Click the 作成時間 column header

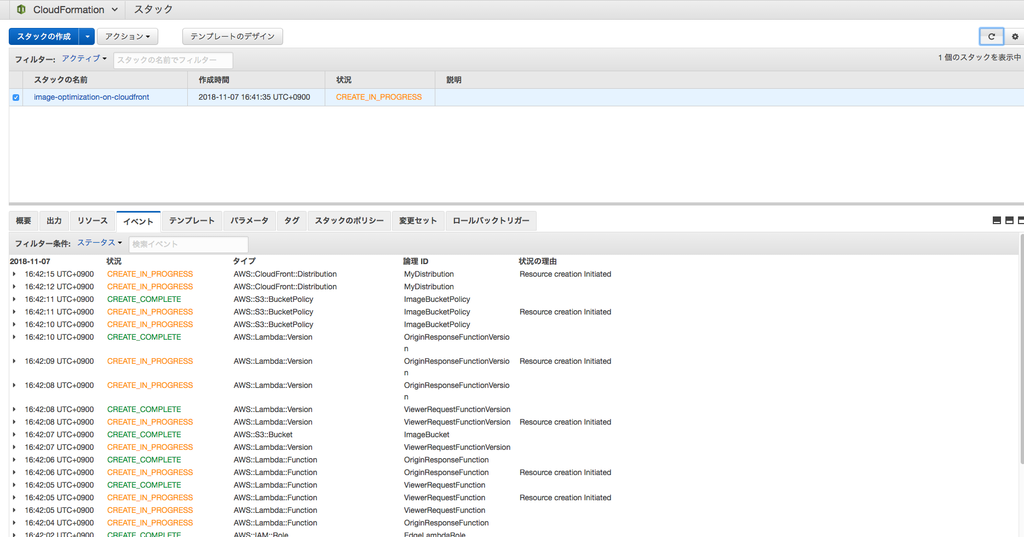coord(256,80)
